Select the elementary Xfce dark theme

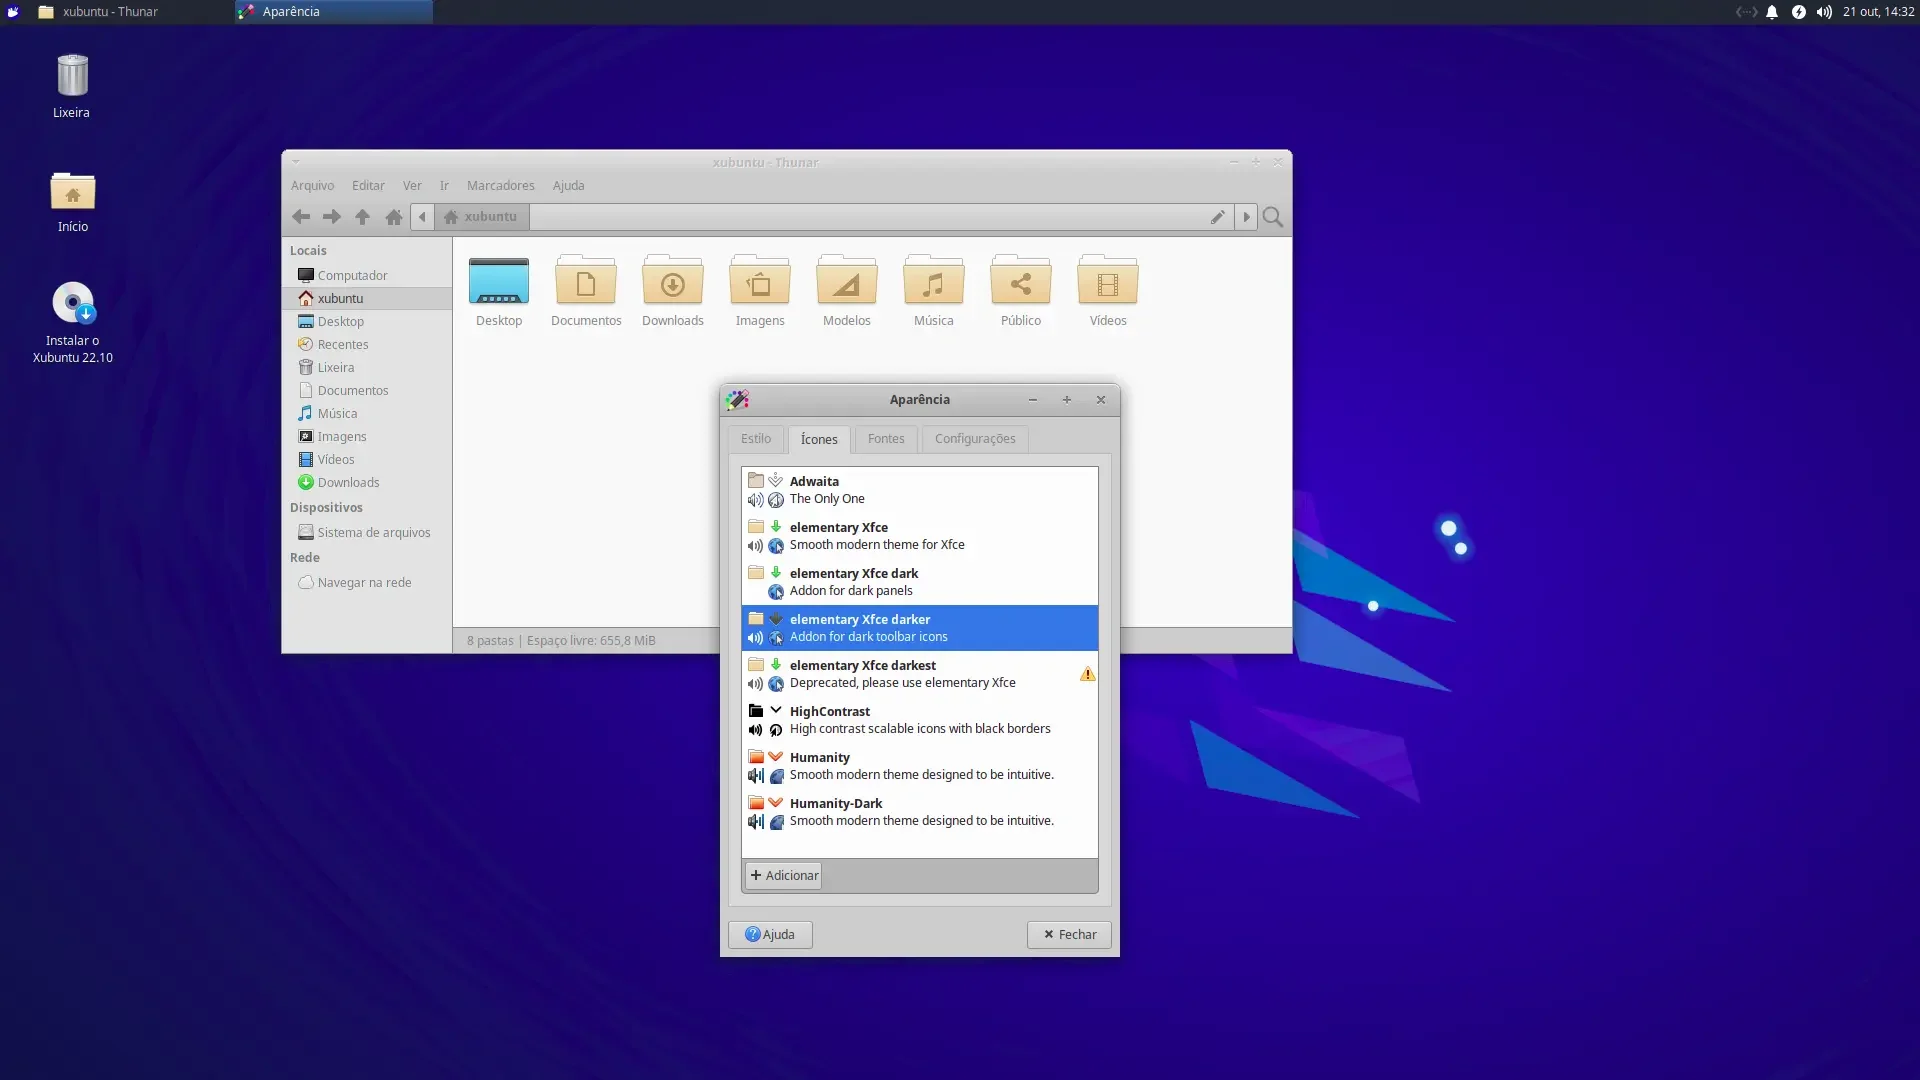[920, 582]
